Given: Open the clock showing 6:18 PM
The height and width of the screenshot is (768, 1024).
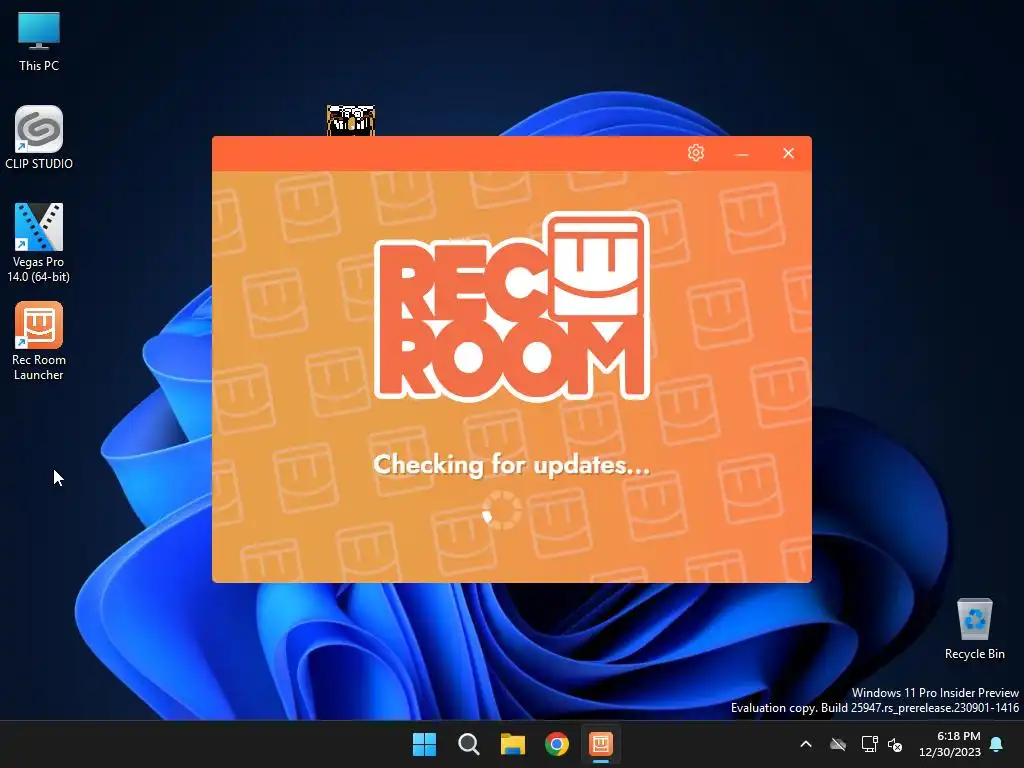Looking at the screenshot, I should [x=950, y=744].
